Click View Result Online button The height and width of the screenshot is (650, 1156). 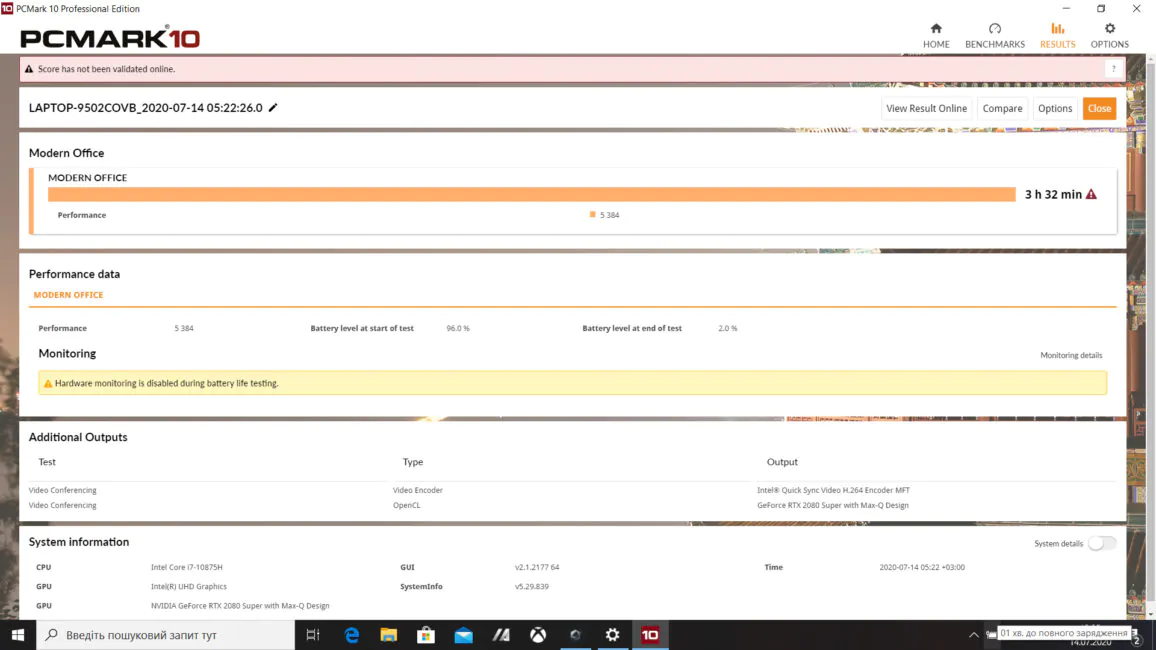926,108
